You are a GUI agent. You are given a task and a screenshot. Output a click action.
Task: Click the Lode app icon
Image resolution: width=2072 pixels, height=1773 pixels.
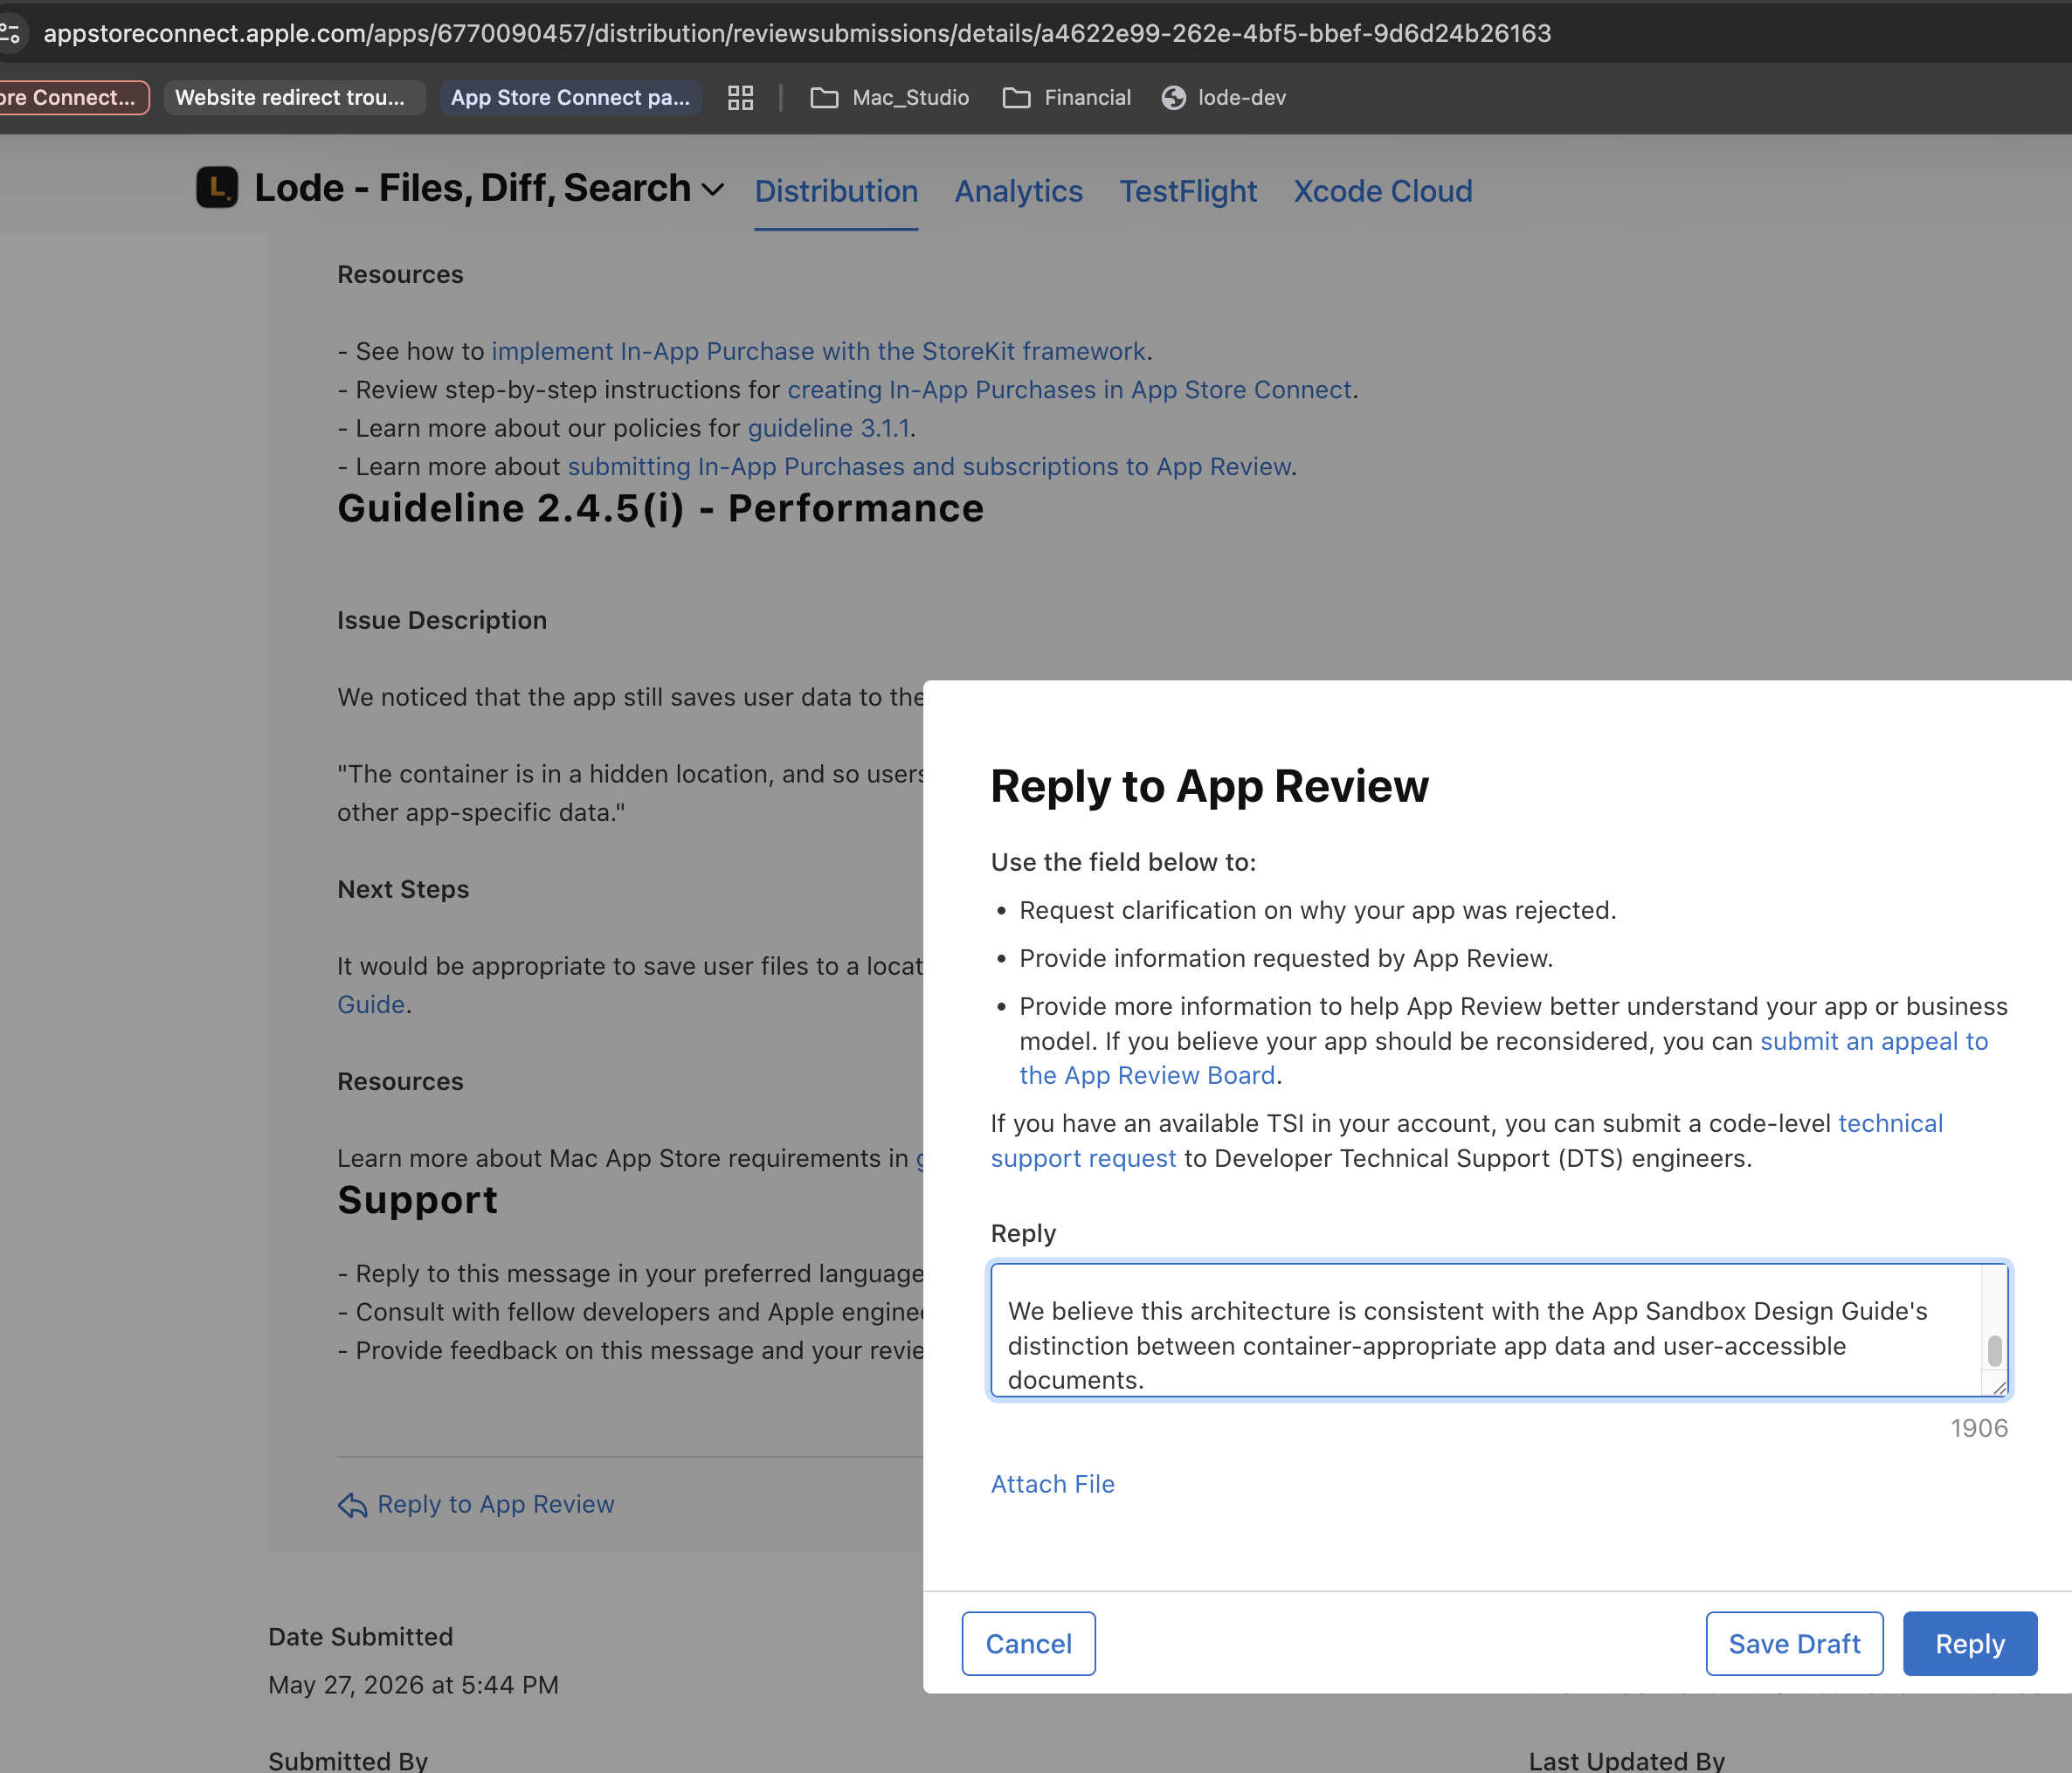click(x=217, y=187)
